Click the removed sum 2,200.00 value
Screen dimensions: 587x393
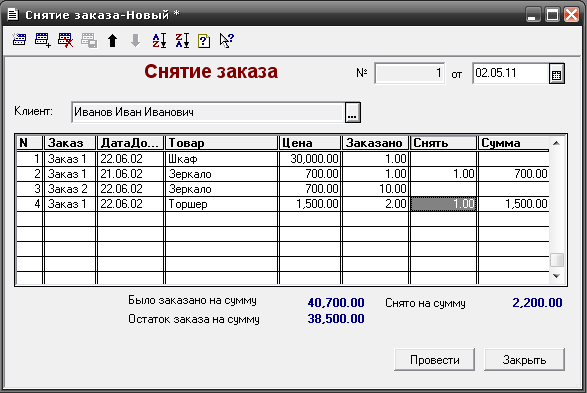click(537, 302)
